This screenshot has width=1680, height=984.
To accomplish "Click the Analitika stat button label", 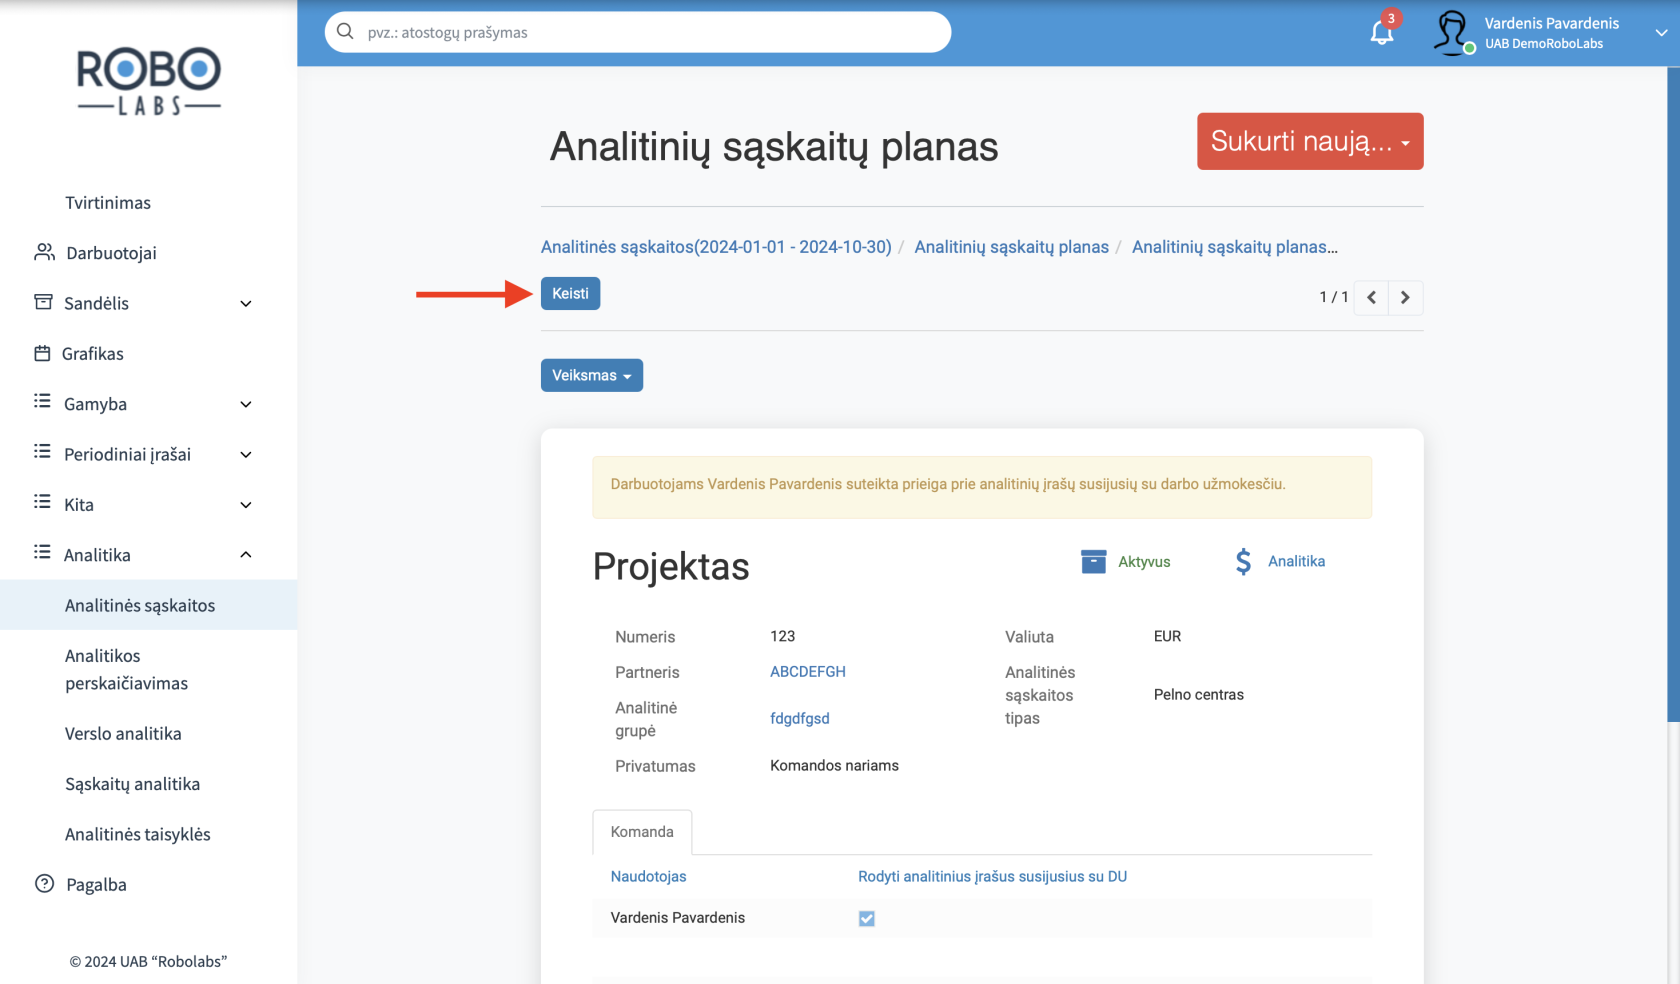I will click(x=1296, y=562).
